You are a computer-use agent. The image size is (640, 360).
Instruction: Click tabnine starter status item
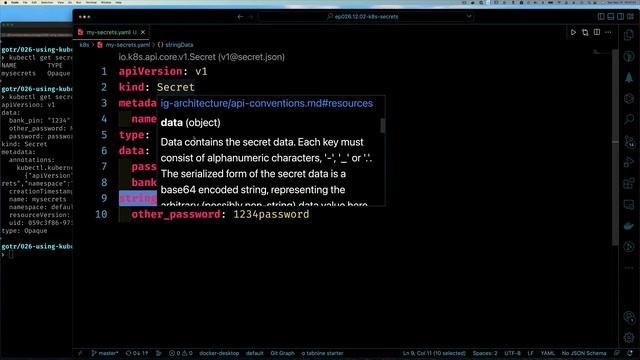point(322,353)
